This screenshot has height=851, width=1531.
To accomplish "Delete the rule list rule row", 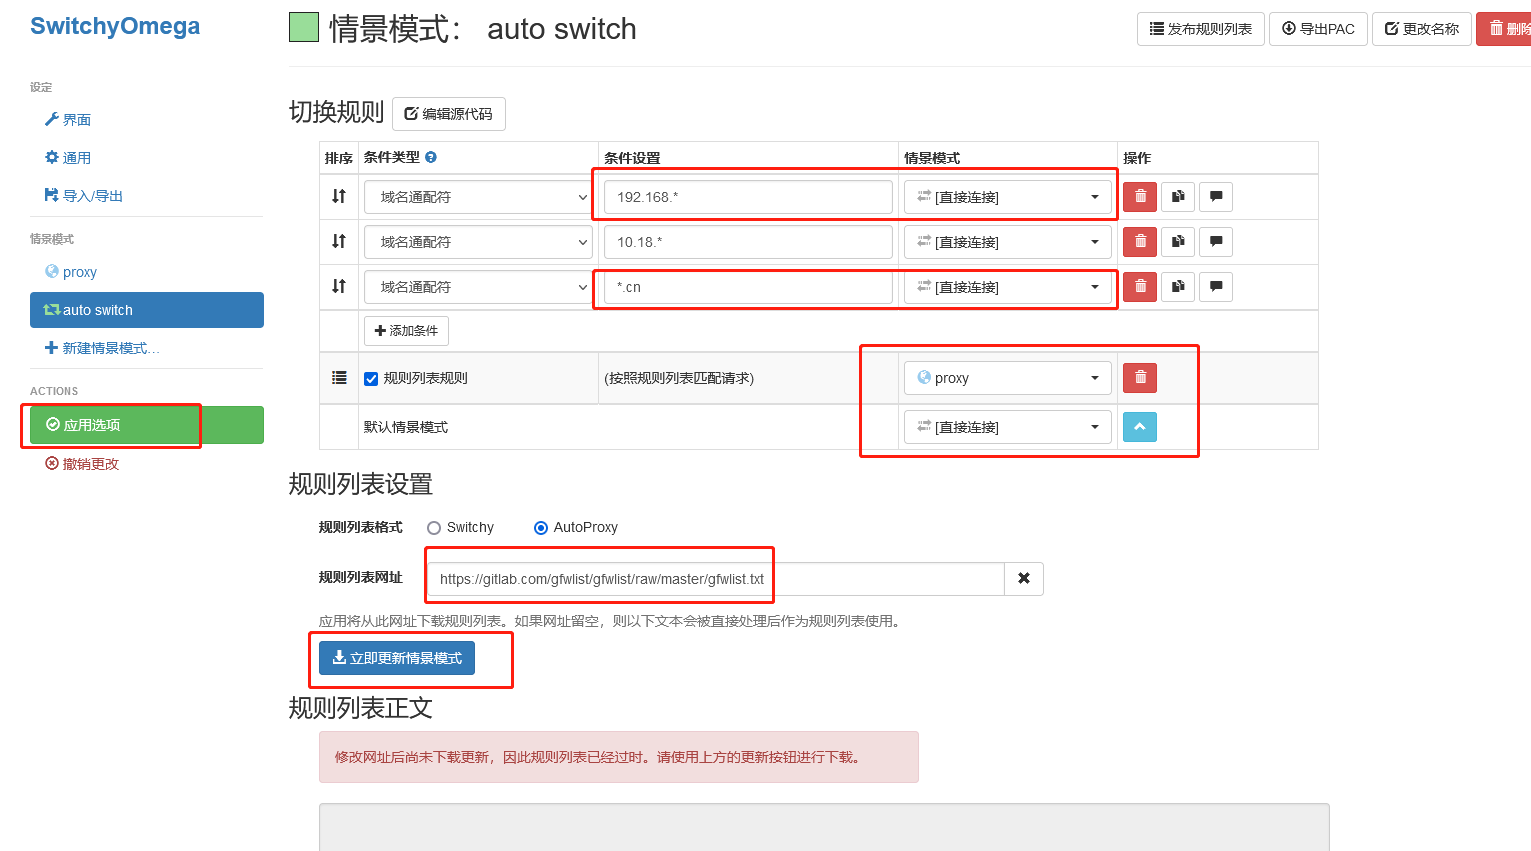I will [1140, 378].
